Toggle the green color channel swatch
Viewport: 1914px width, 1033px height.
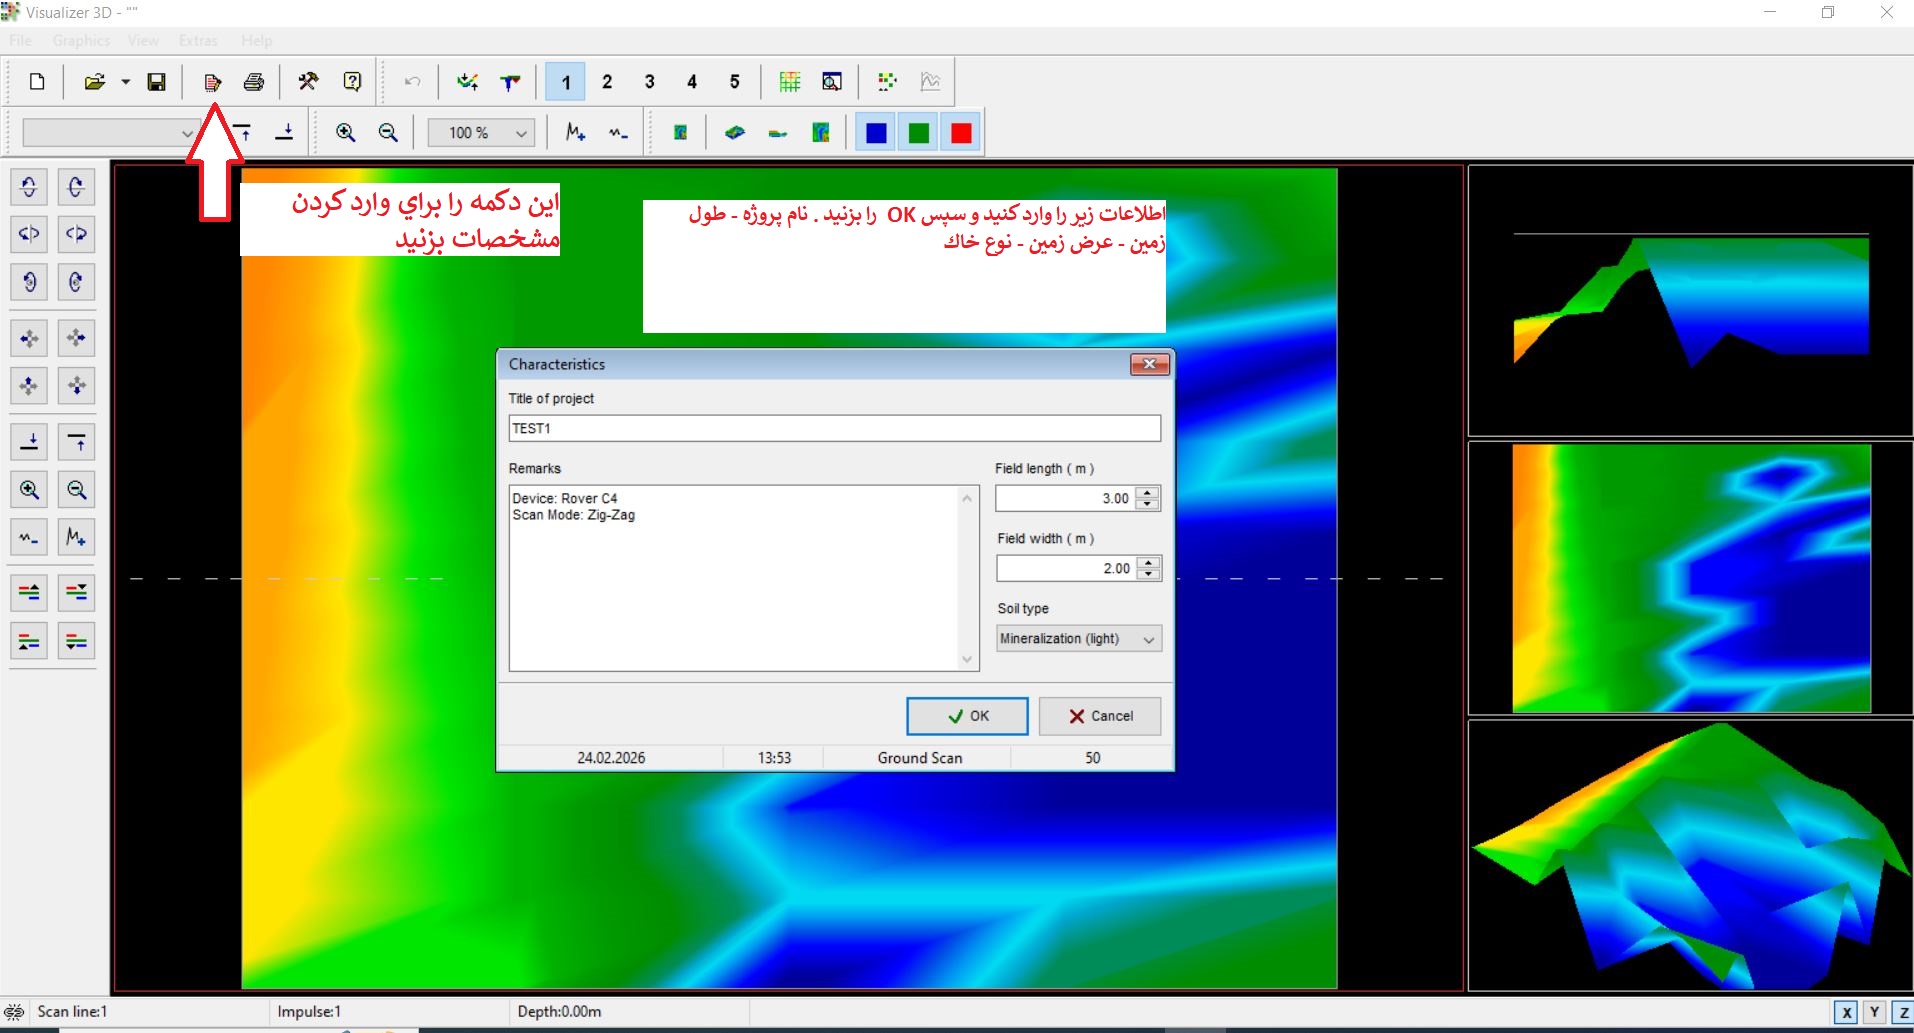tap(918, 133)
